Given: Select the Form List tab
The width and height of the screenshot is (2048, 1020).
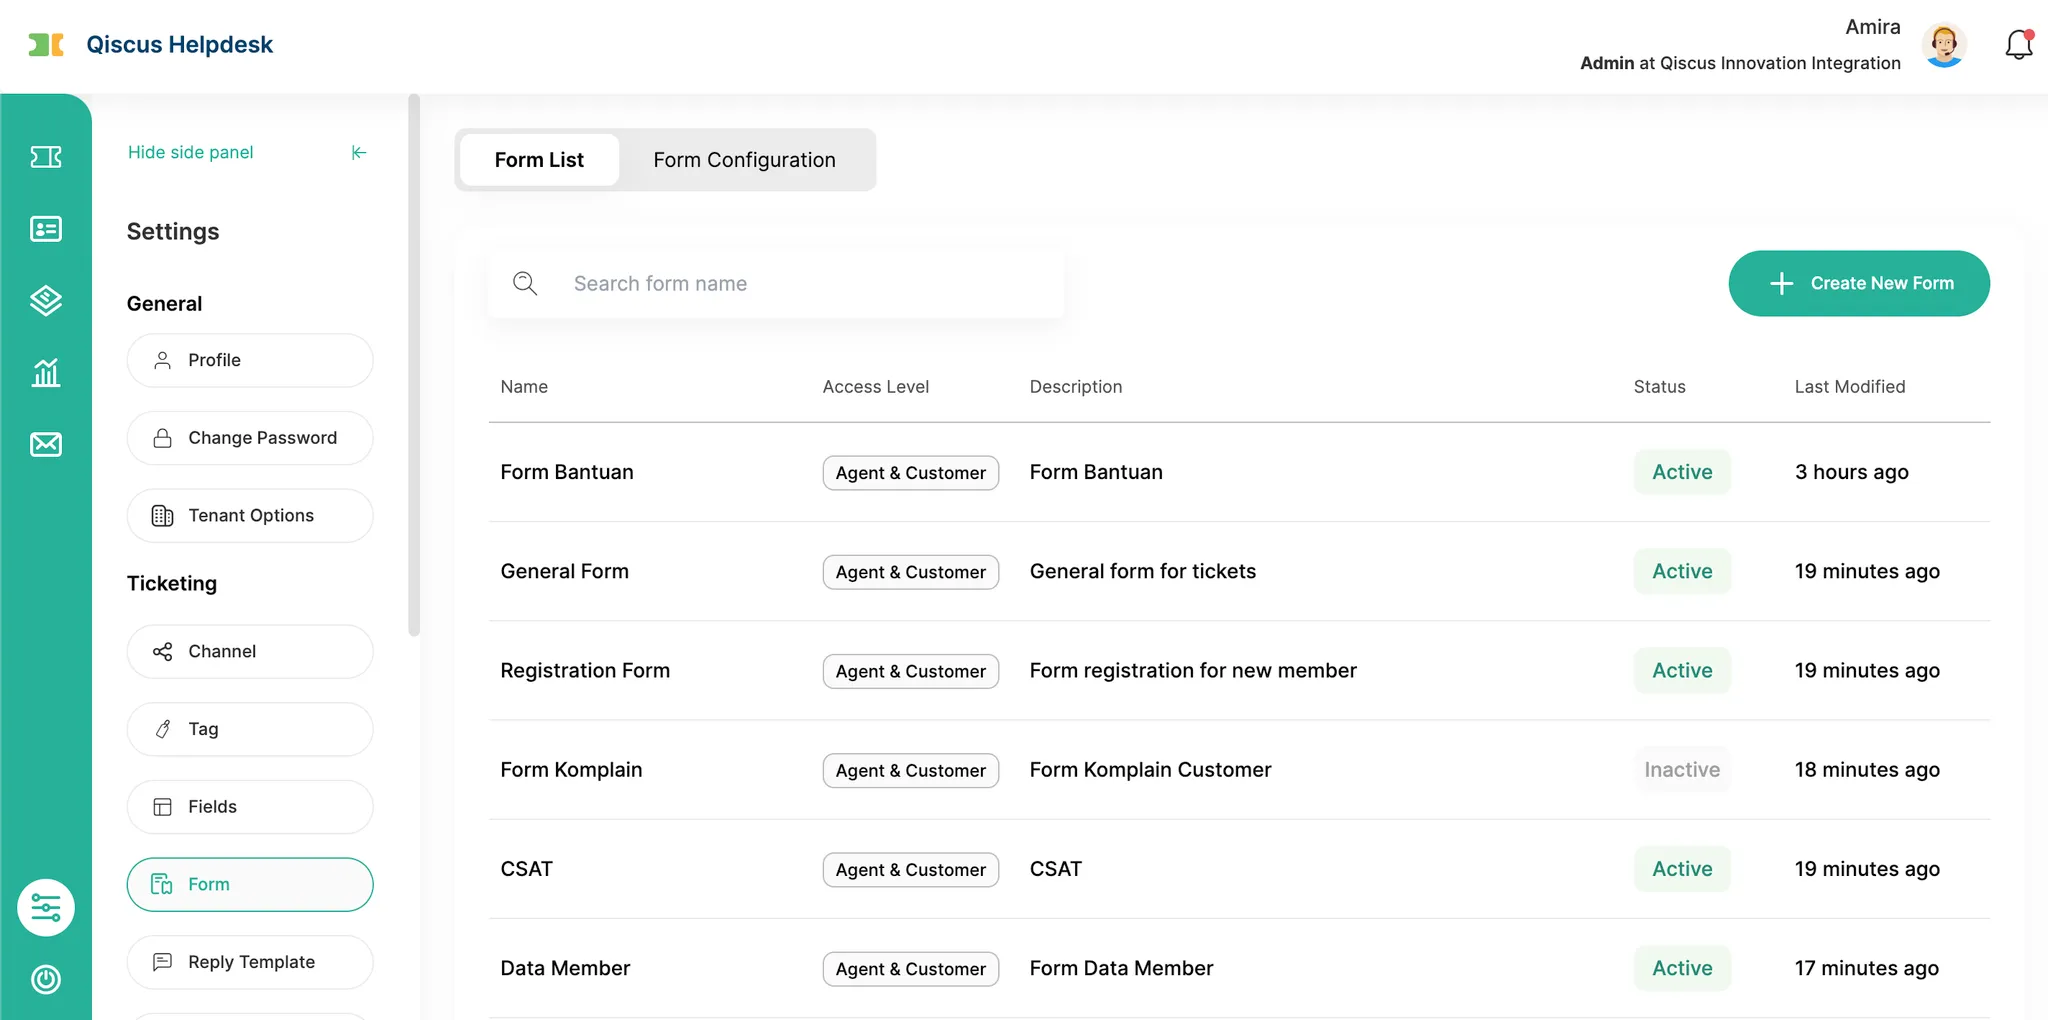Looking at the screenshot, I should 539,160.
